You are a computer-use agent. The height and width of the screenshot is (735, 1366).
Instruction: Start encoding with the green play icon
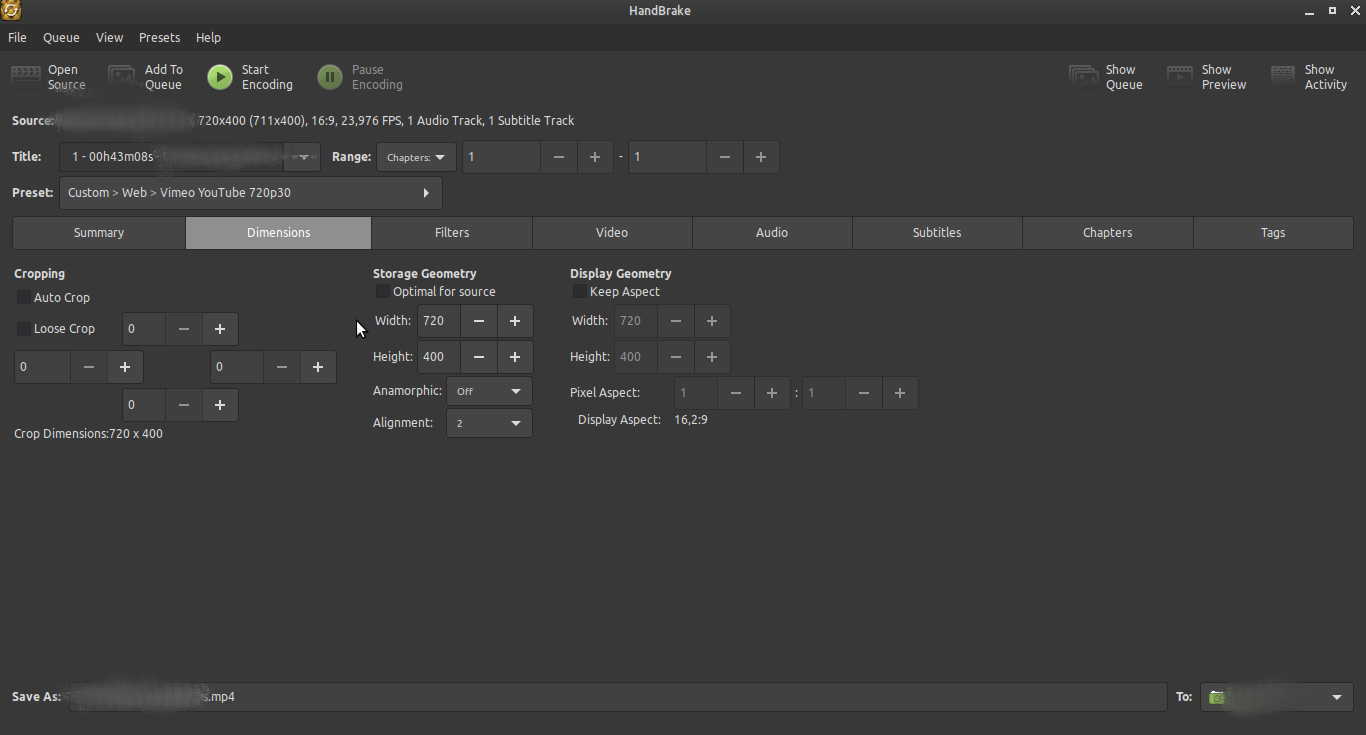tap(220, 77)
